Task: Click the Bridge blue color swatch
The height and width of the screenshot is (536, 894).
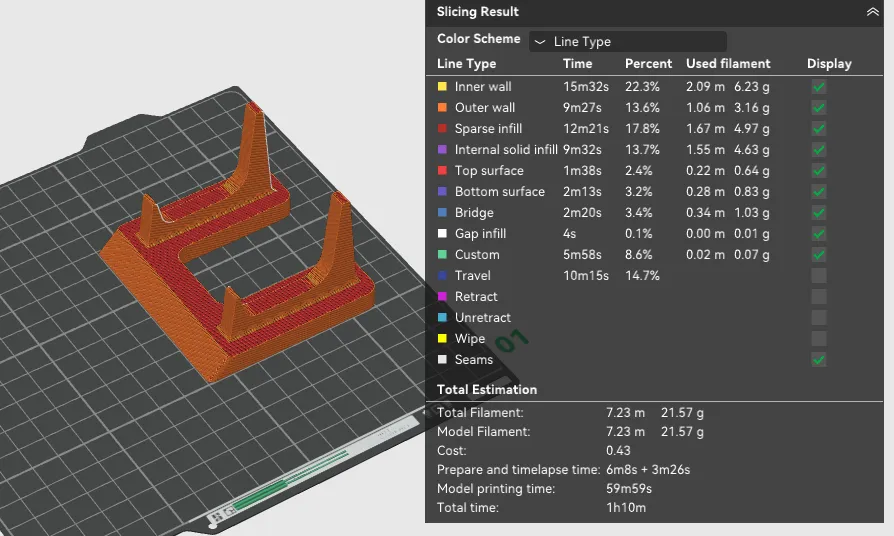Action: pyautogui.click(x=442, y=213)
